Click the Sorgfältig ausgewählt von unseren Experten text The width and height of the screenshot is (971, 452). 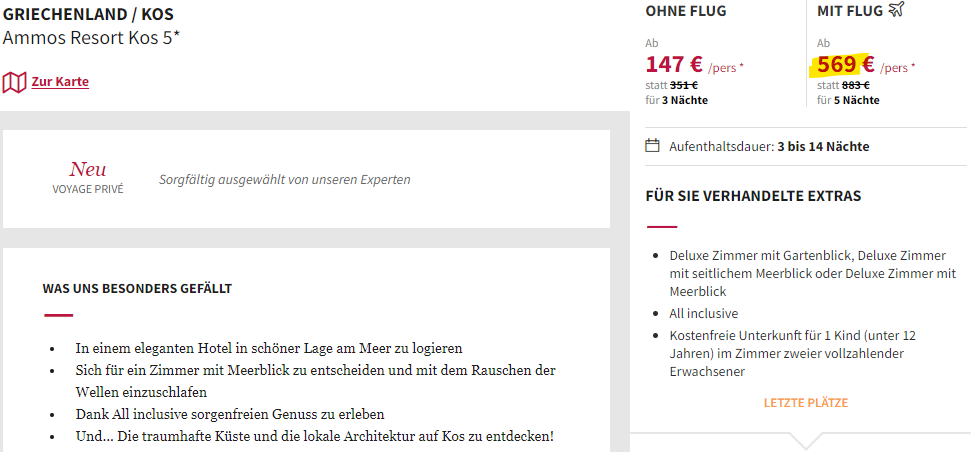click(285, 180)
